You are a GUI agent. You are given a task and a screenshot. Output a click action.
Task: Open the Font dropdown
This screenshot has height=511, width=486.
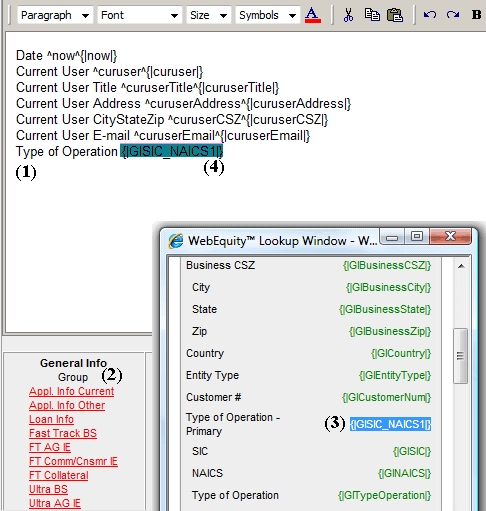pyautogui.click(x=140, y=15)
